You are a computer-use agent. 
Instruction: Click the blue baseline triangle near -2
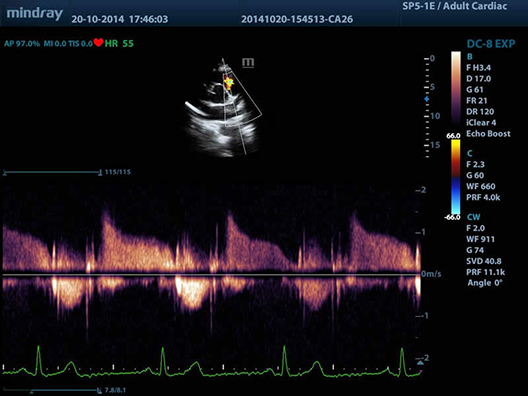pos(420,363)
